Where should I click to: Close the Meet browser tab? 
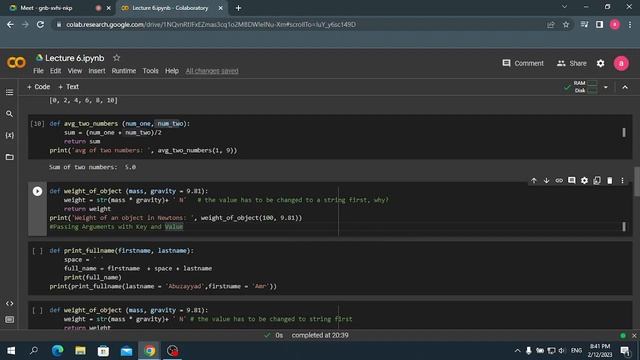coord(108,8)
